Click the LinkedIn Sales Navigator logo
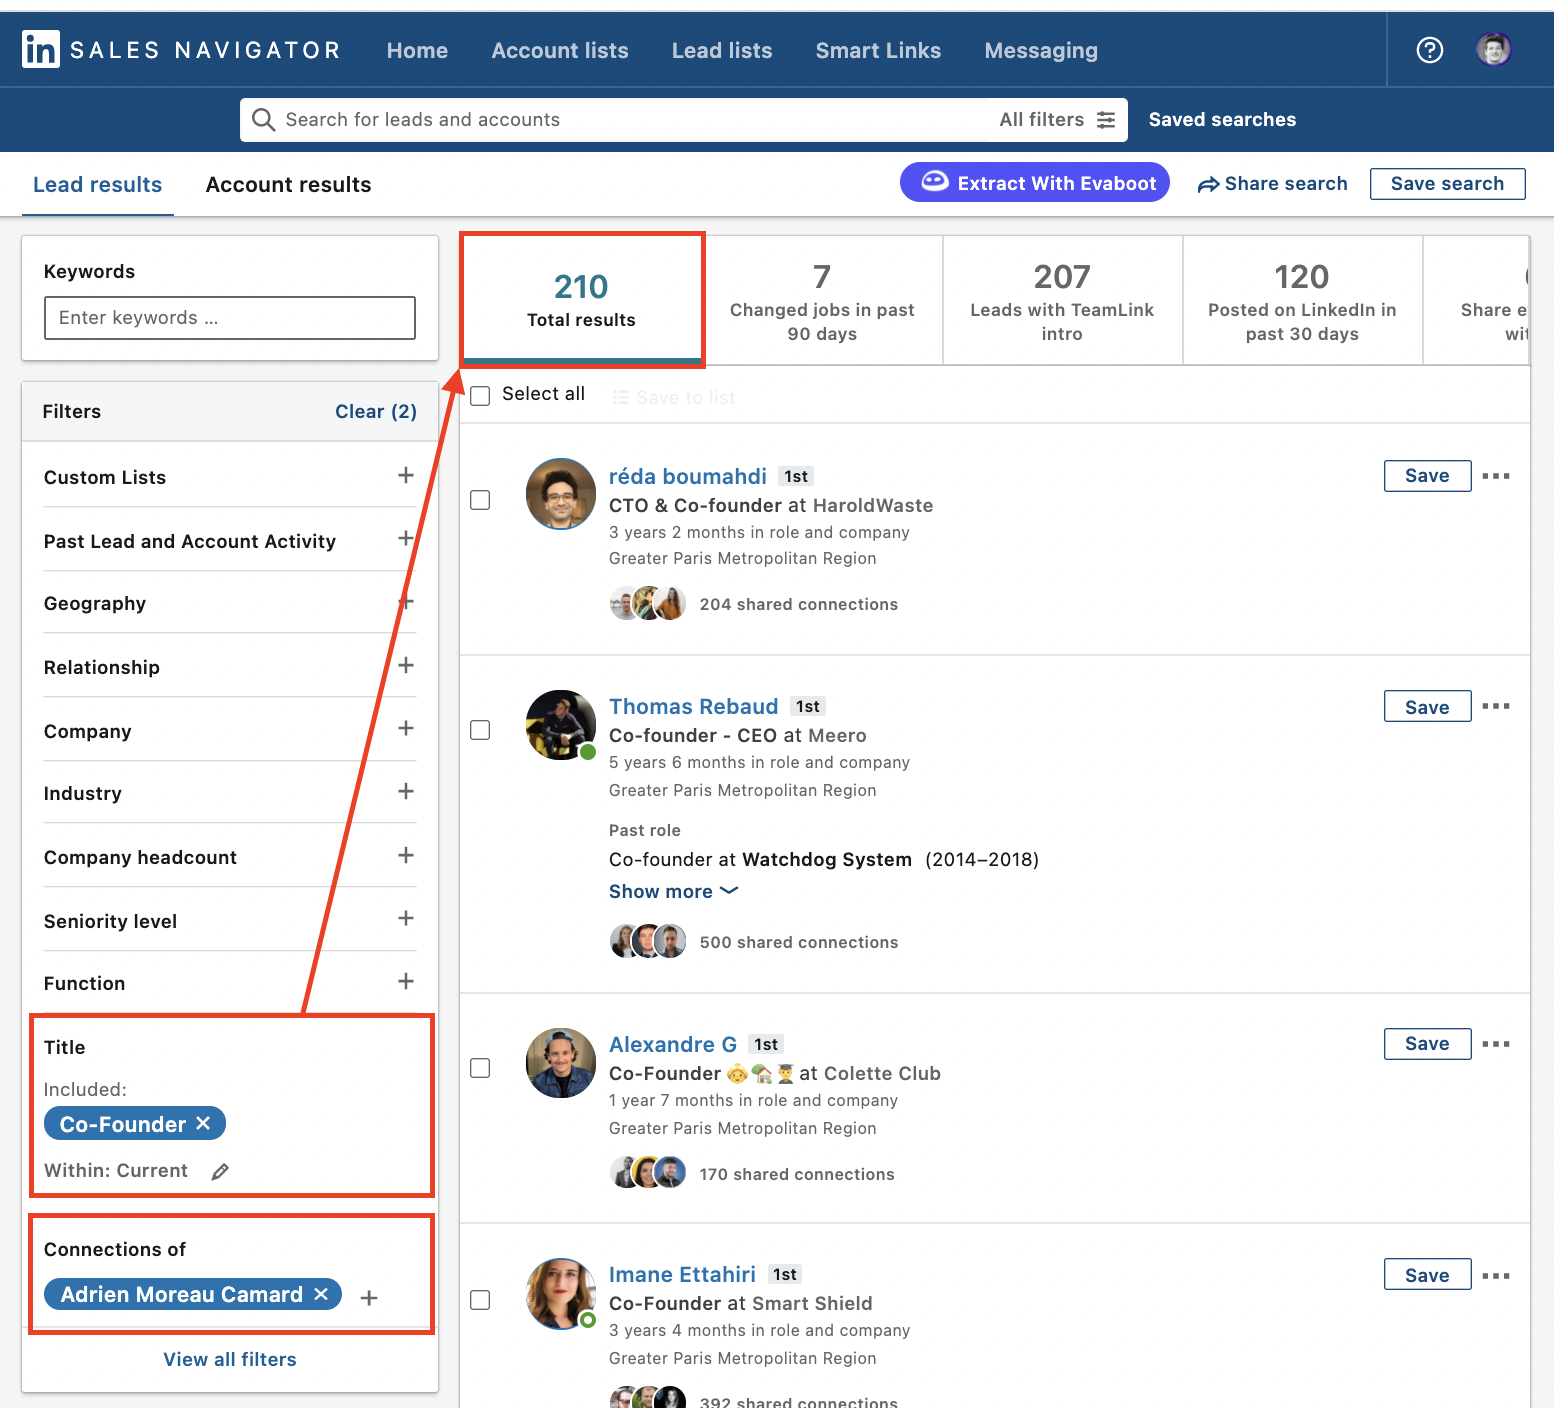 click(x=181, y=50)
